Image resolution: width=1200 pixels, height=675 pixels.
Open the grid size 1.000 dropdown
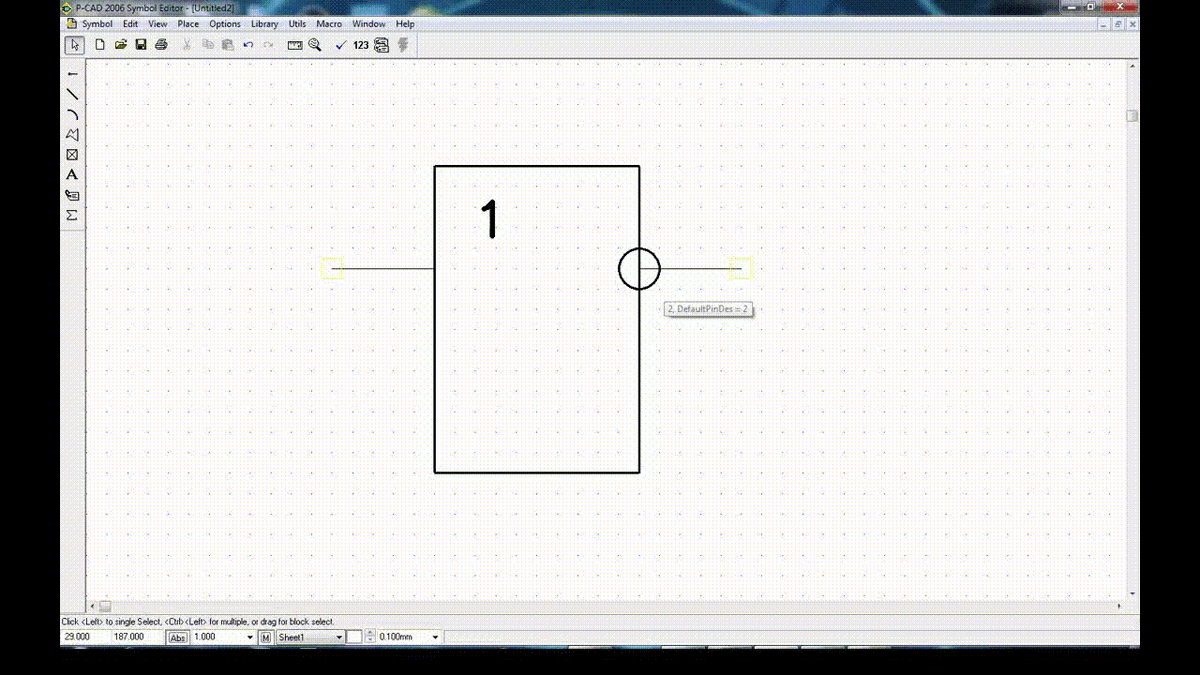pos(250,637)
